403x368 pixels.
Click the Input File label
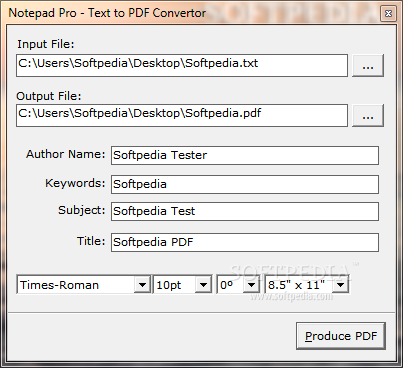click(46, 44)
